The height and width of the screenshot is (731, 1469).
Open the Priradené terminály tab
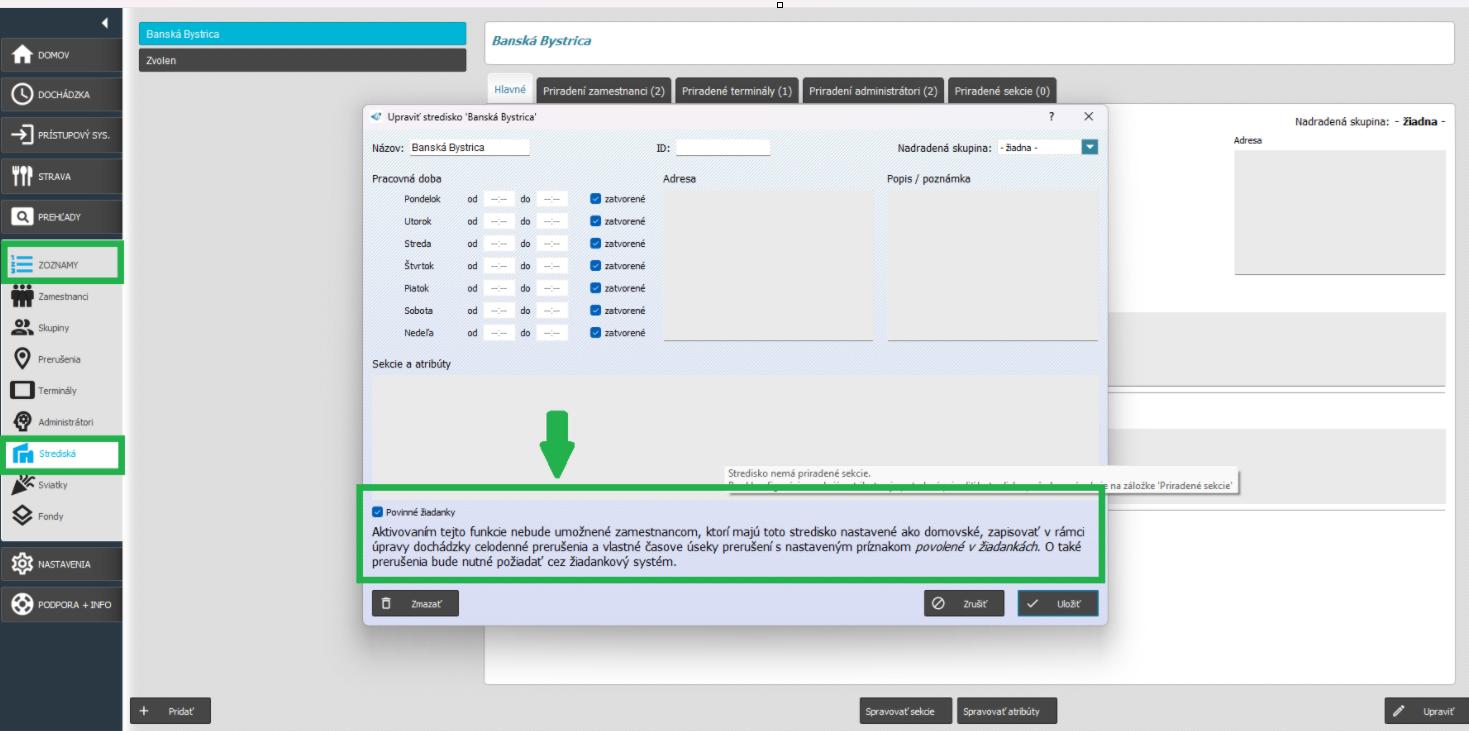tap(736, 91)
